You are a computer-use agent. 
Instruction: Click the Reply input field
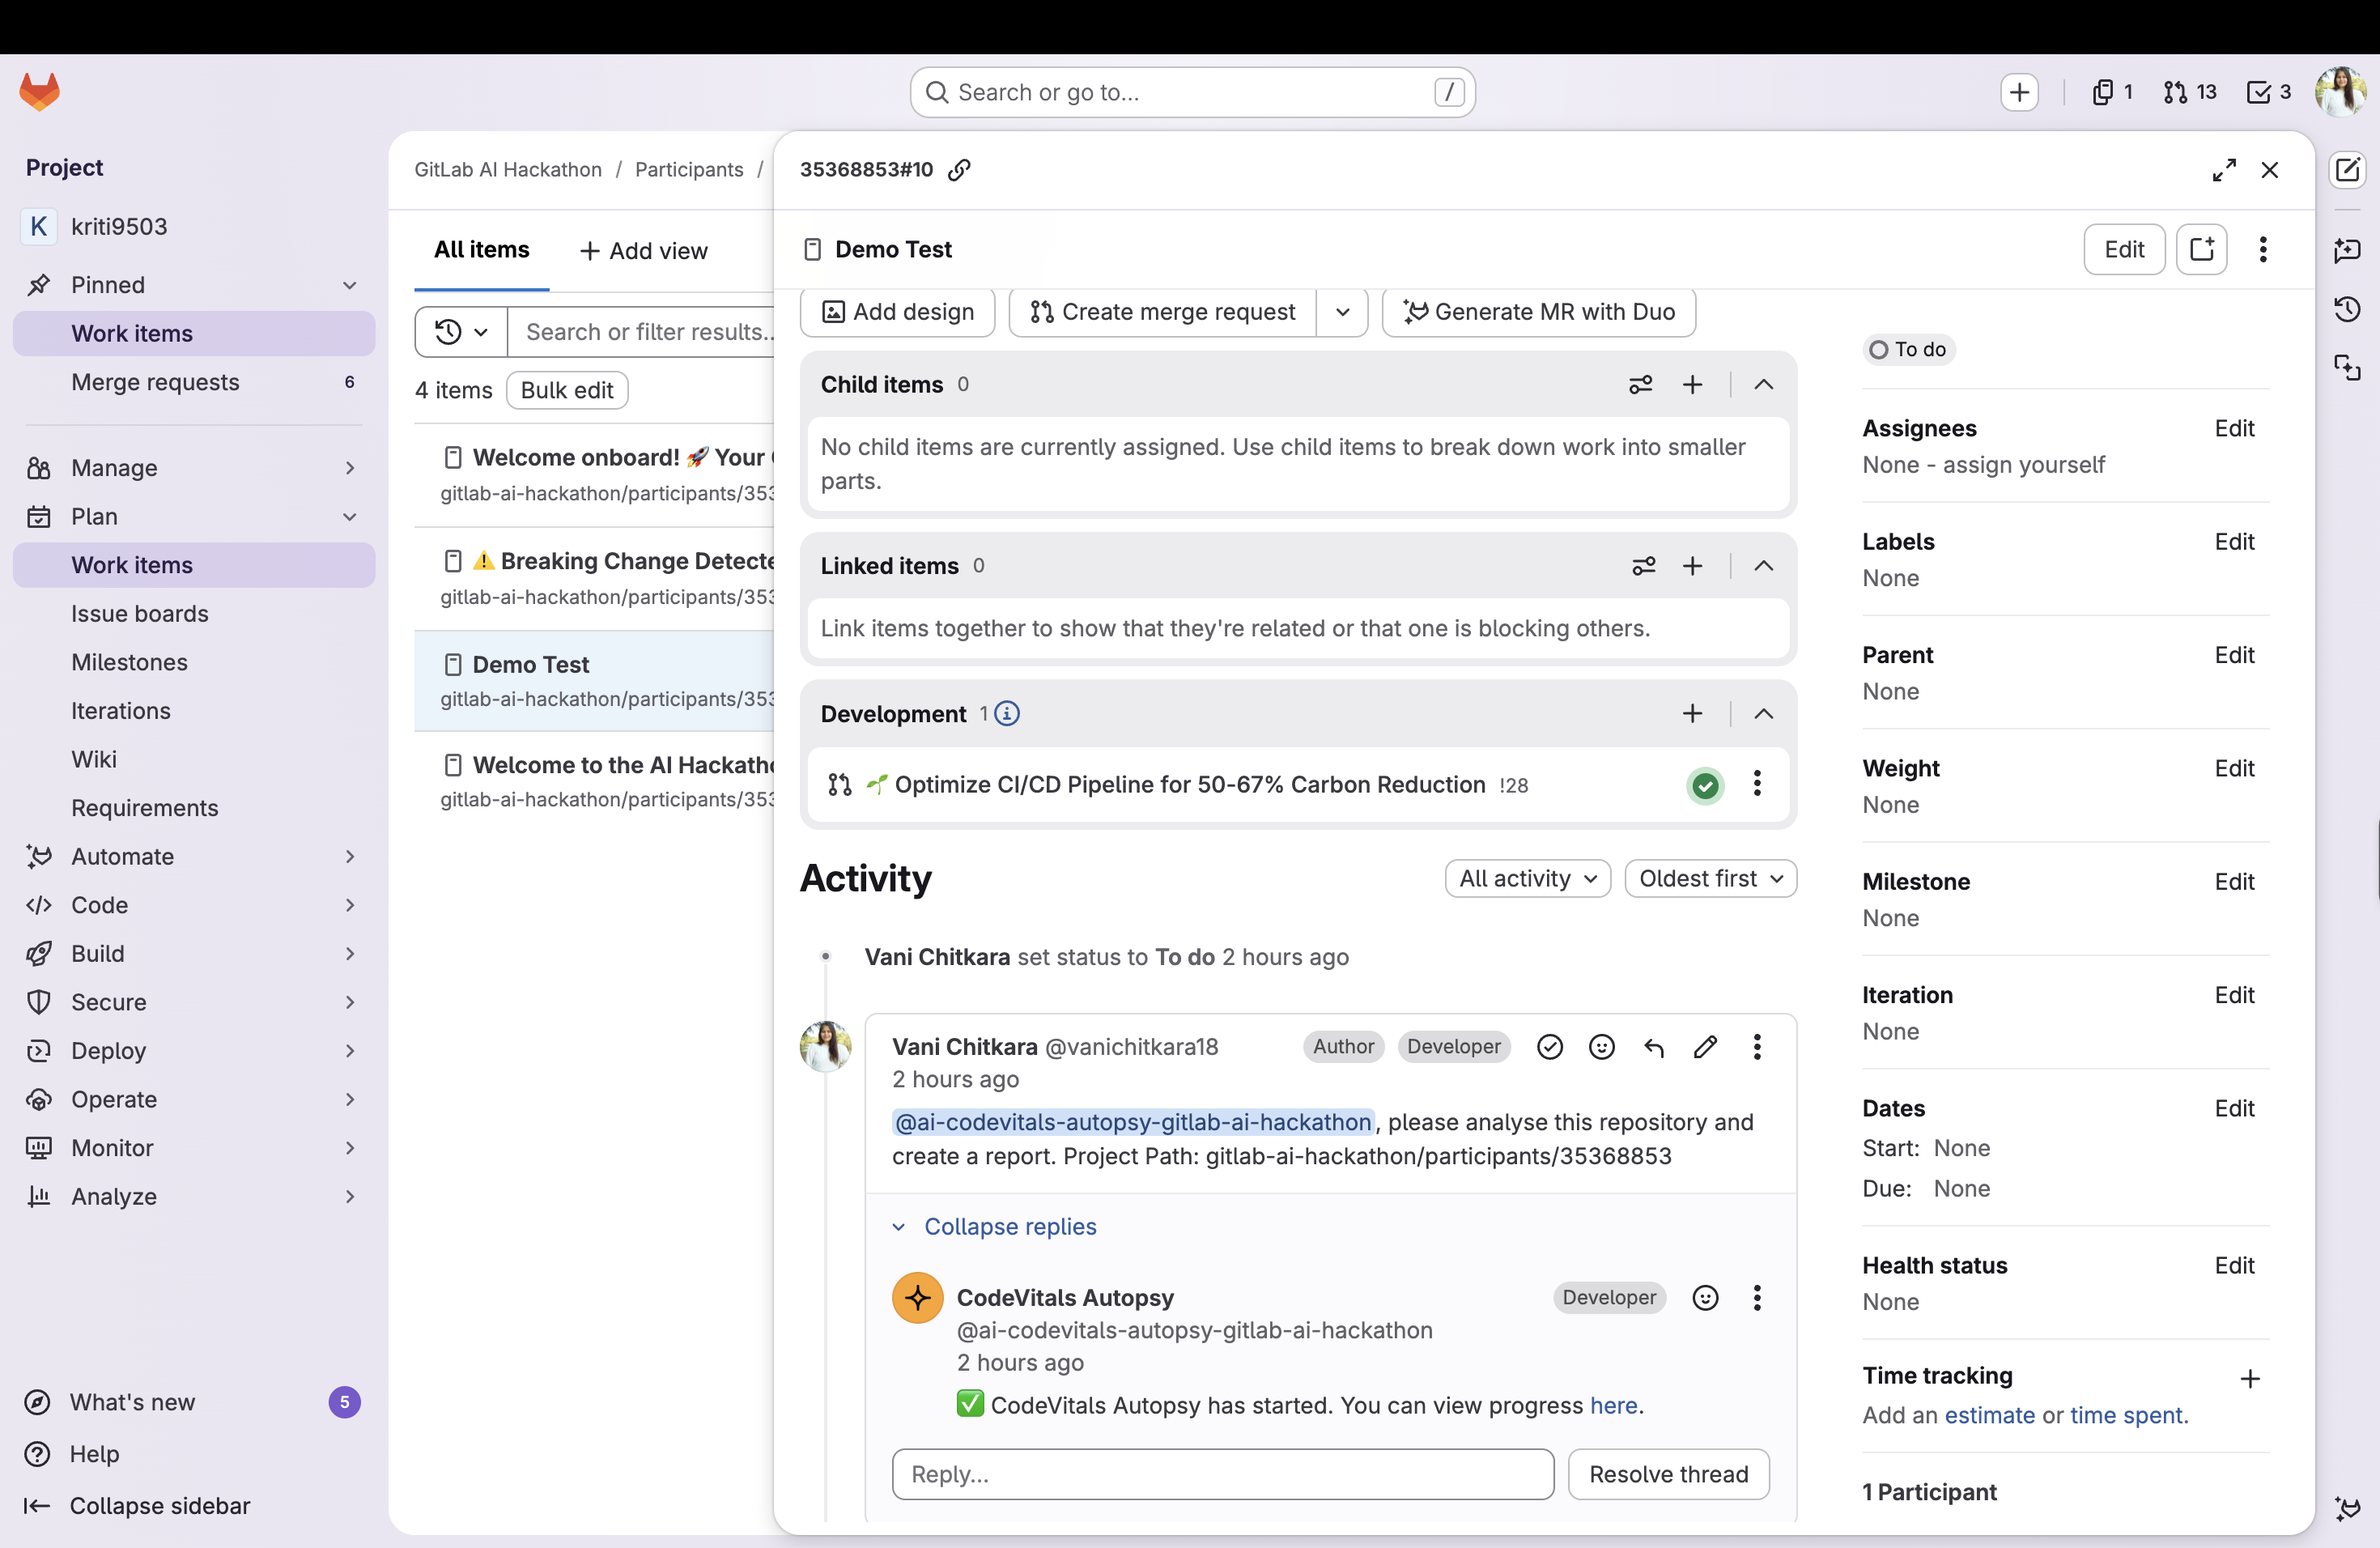(1222, 1474)
